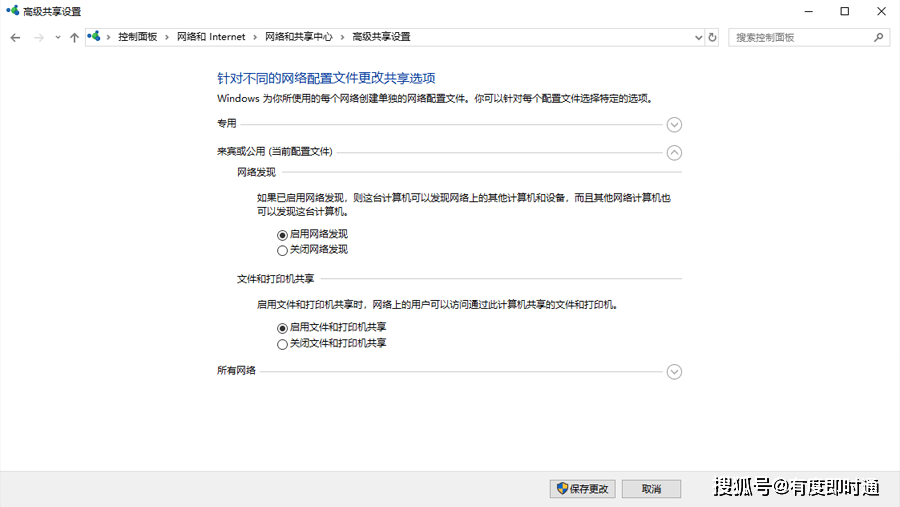Refresh the page with refresh icon

coord(712,37)
